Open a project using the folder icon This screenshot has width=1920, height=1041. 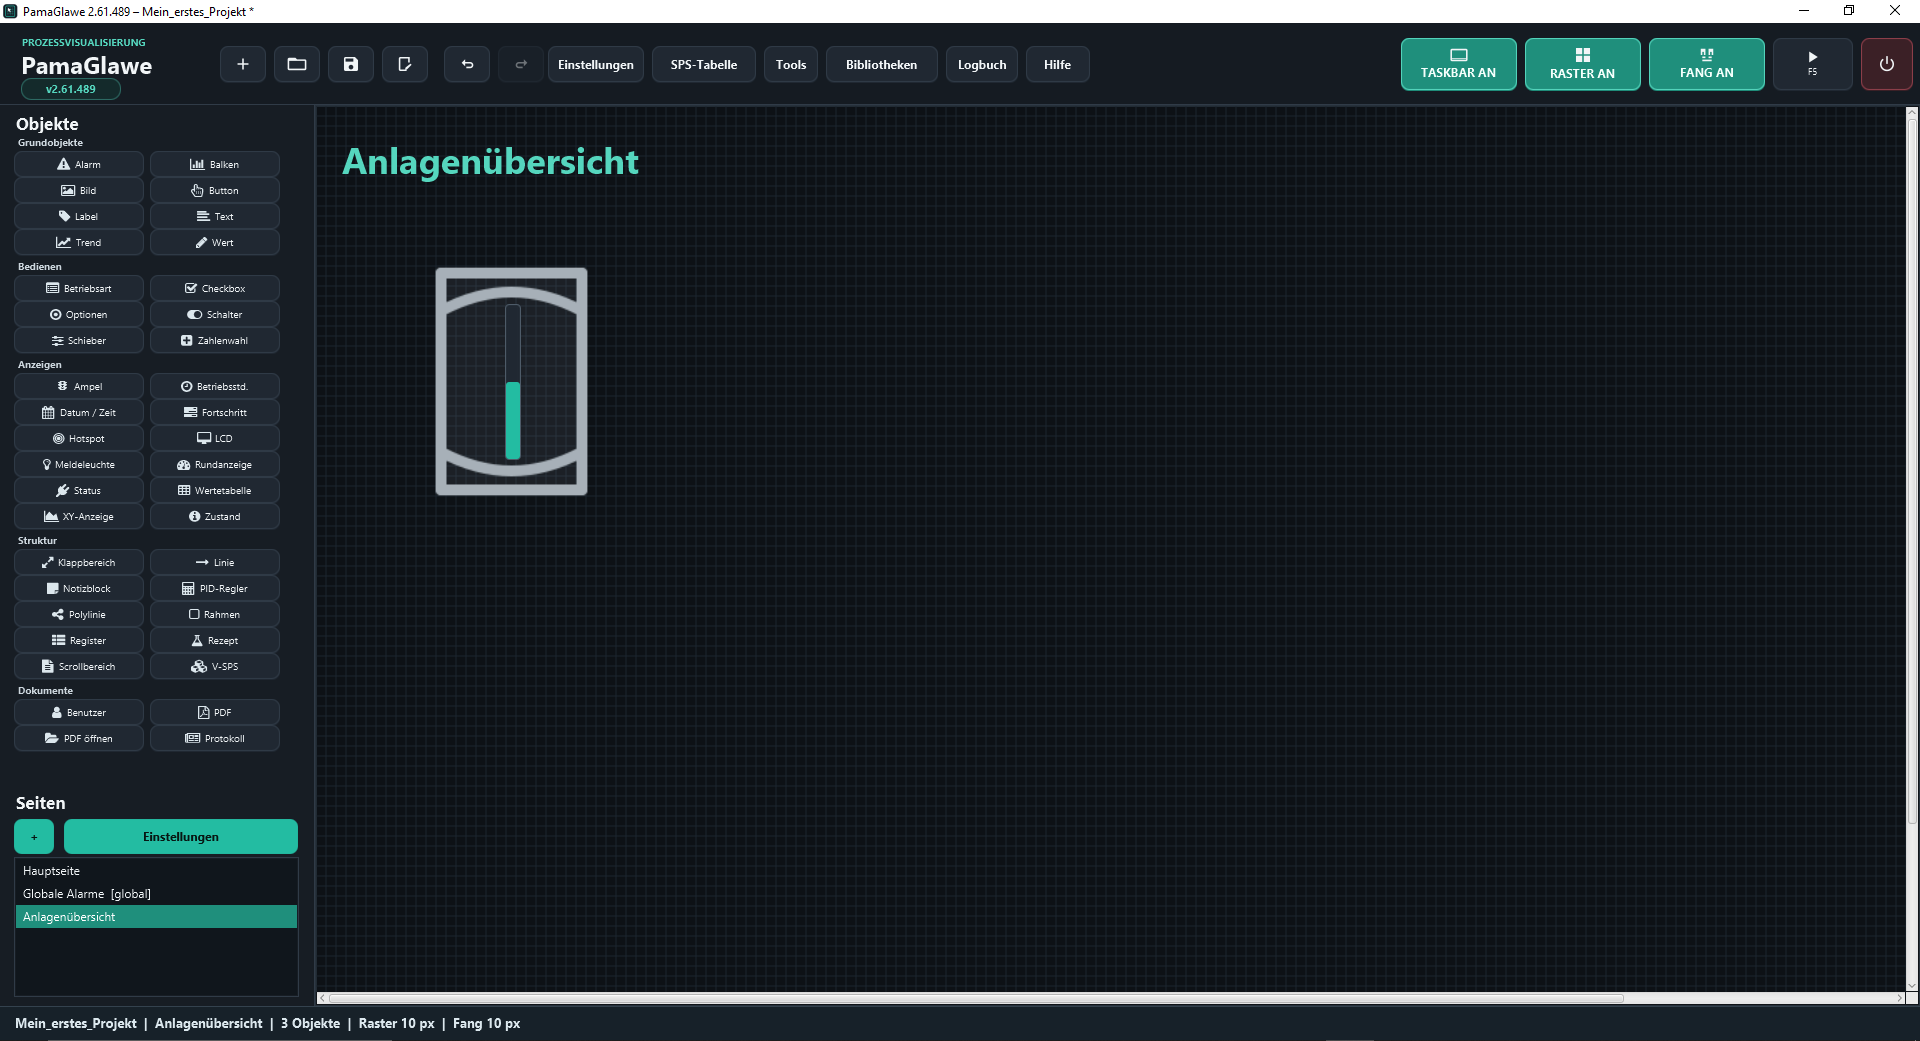[x=297, y=64]
